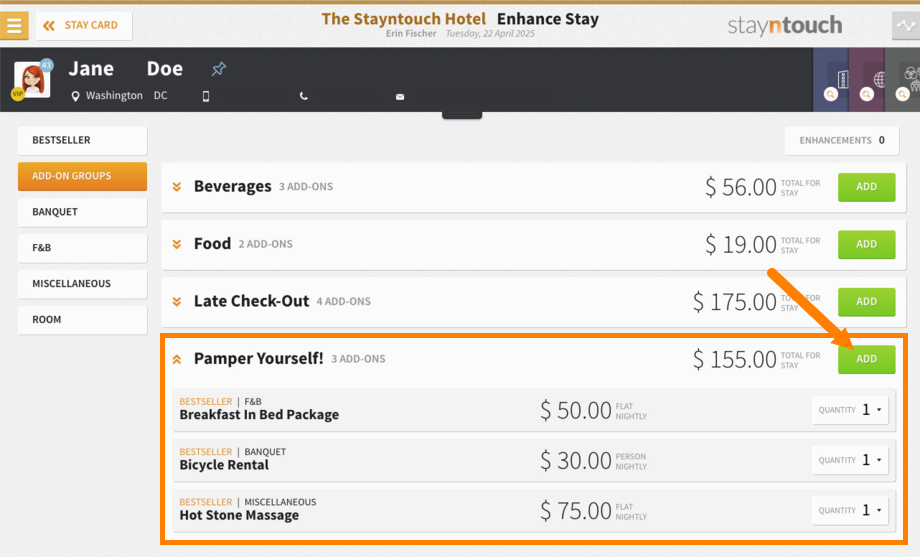Click the date Tuesday, 22 April 2025

click(x=490, y=33)
